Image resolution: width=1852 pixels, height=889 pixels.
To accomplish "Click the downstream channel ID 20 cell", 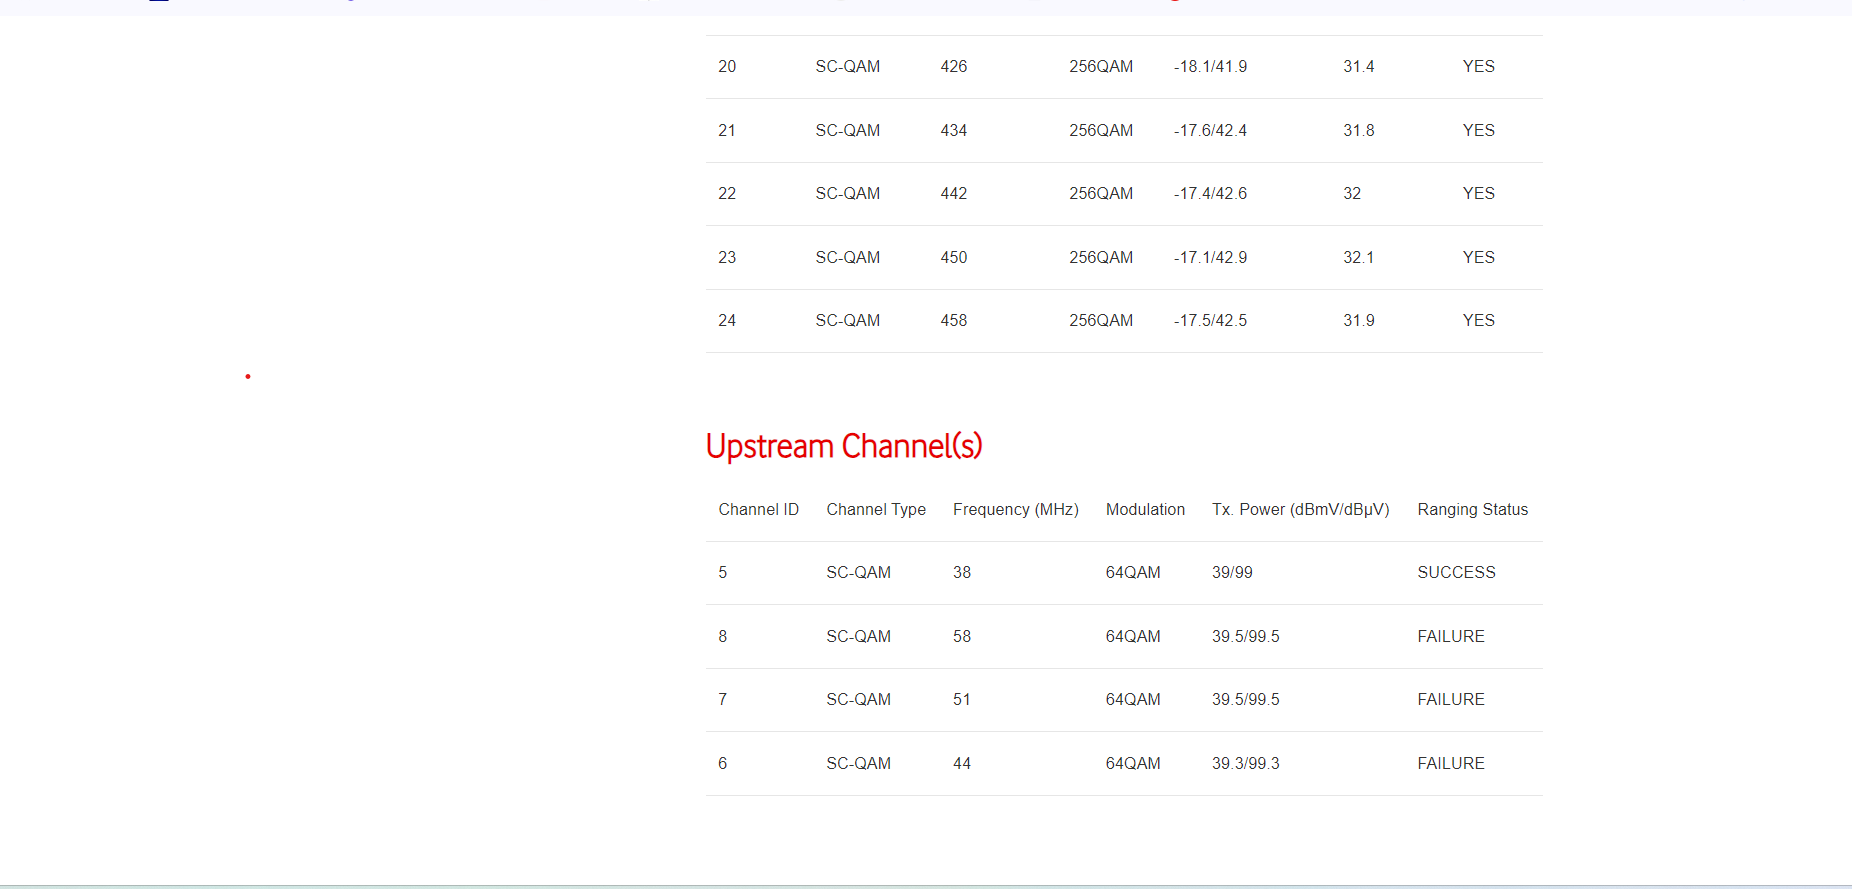I will coord(727,67).
